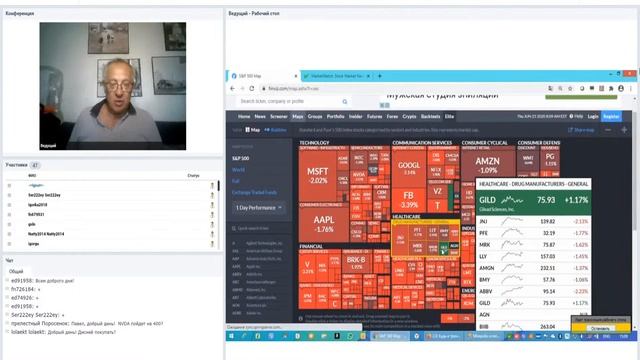The image size is (640, 360).
Task: Reload the page with browser refresh icon
Action: (x=252, y=88)
